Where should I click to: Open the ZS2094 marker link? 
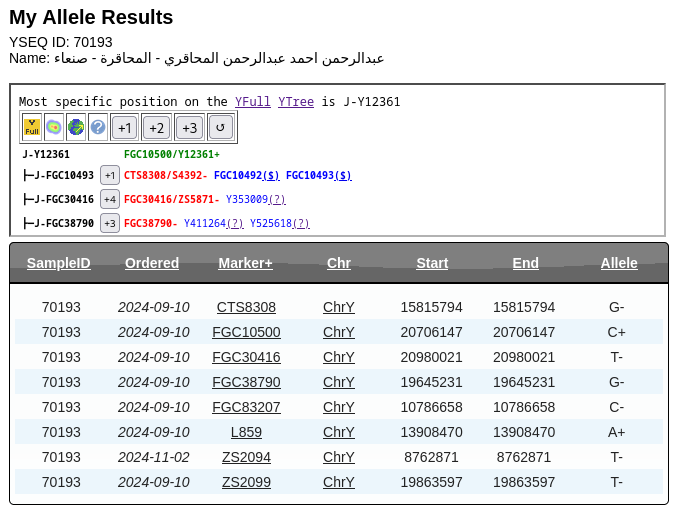(246, 457)
